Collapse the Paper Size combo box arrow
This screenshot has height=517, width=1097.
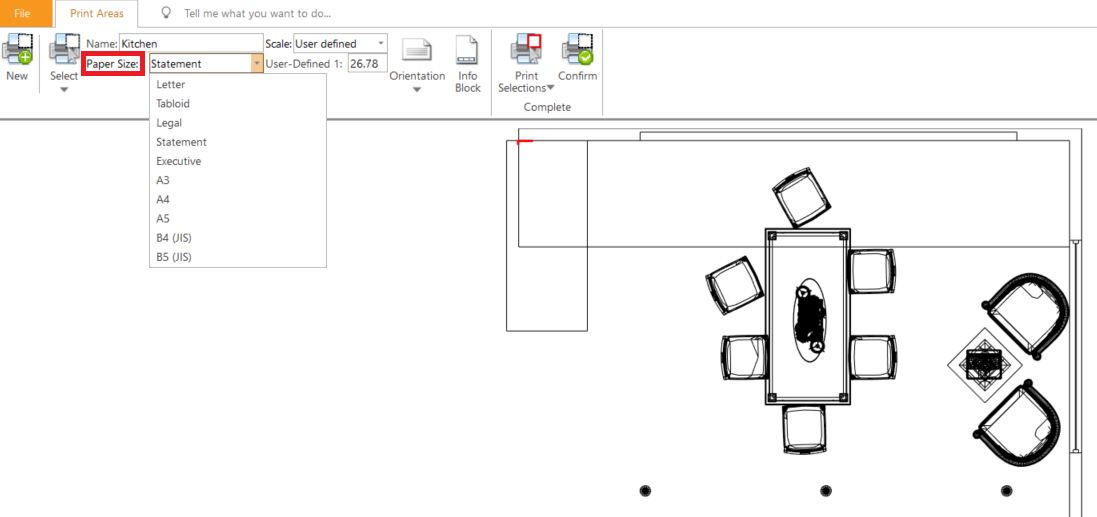(257, 64)
